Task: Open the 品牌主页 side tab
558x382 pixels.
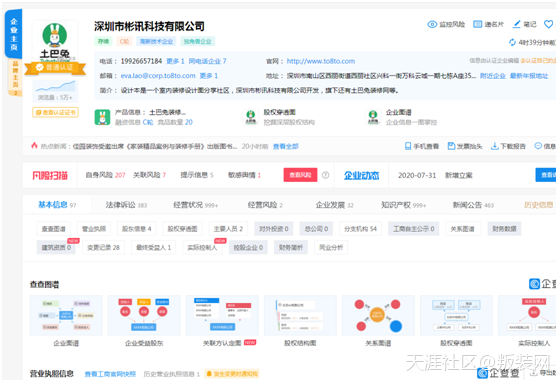Action: click(15, 77)
